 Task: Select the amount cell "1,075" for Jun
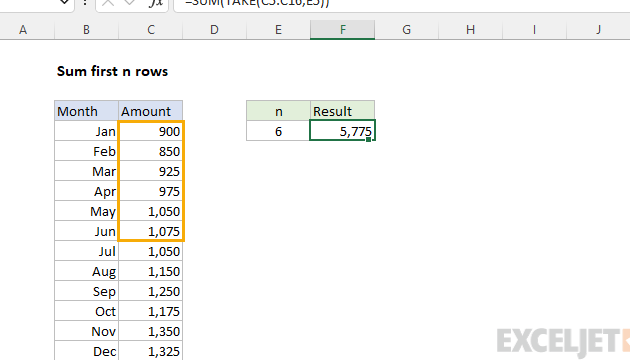tap(151, 231)
